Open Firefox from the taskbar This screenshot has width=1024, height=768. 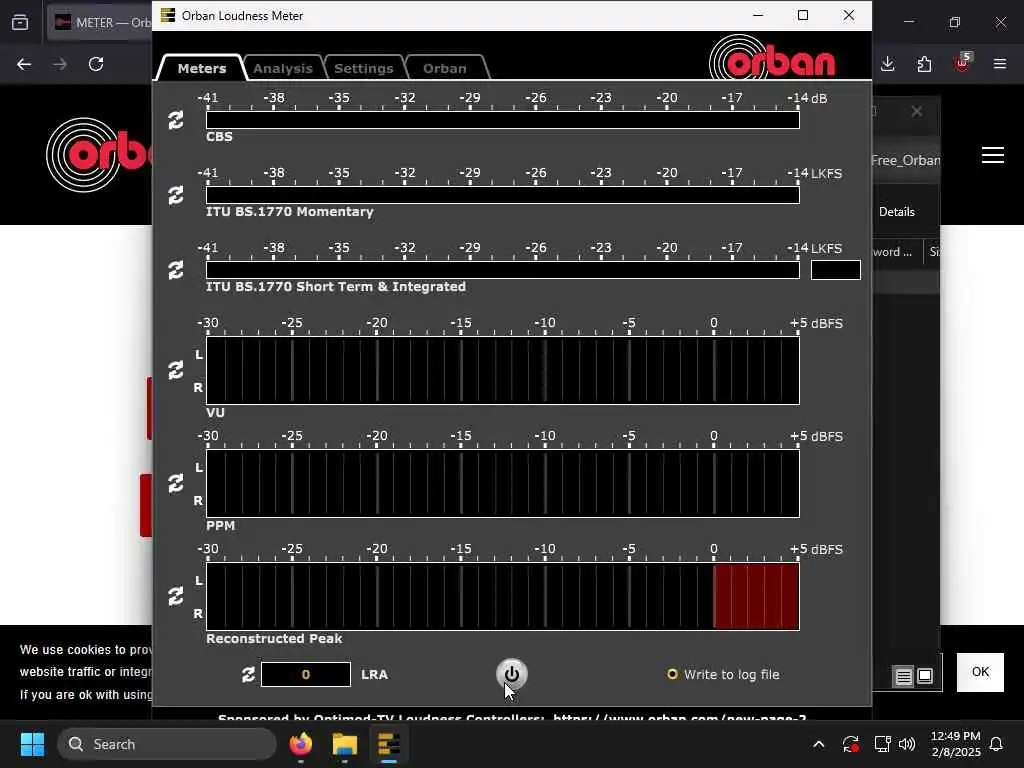(301, 744)
